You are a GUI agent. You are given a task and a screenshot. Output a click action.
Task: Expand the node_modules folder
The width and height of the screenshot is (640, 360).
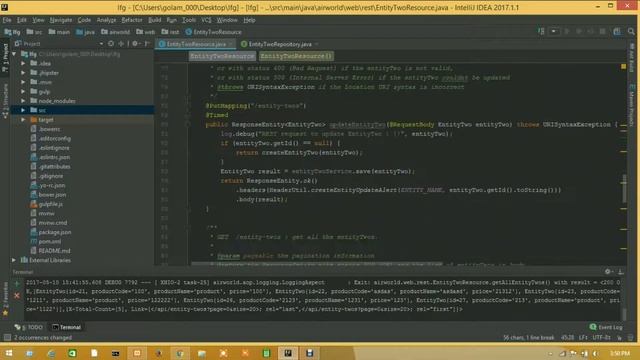23,101
